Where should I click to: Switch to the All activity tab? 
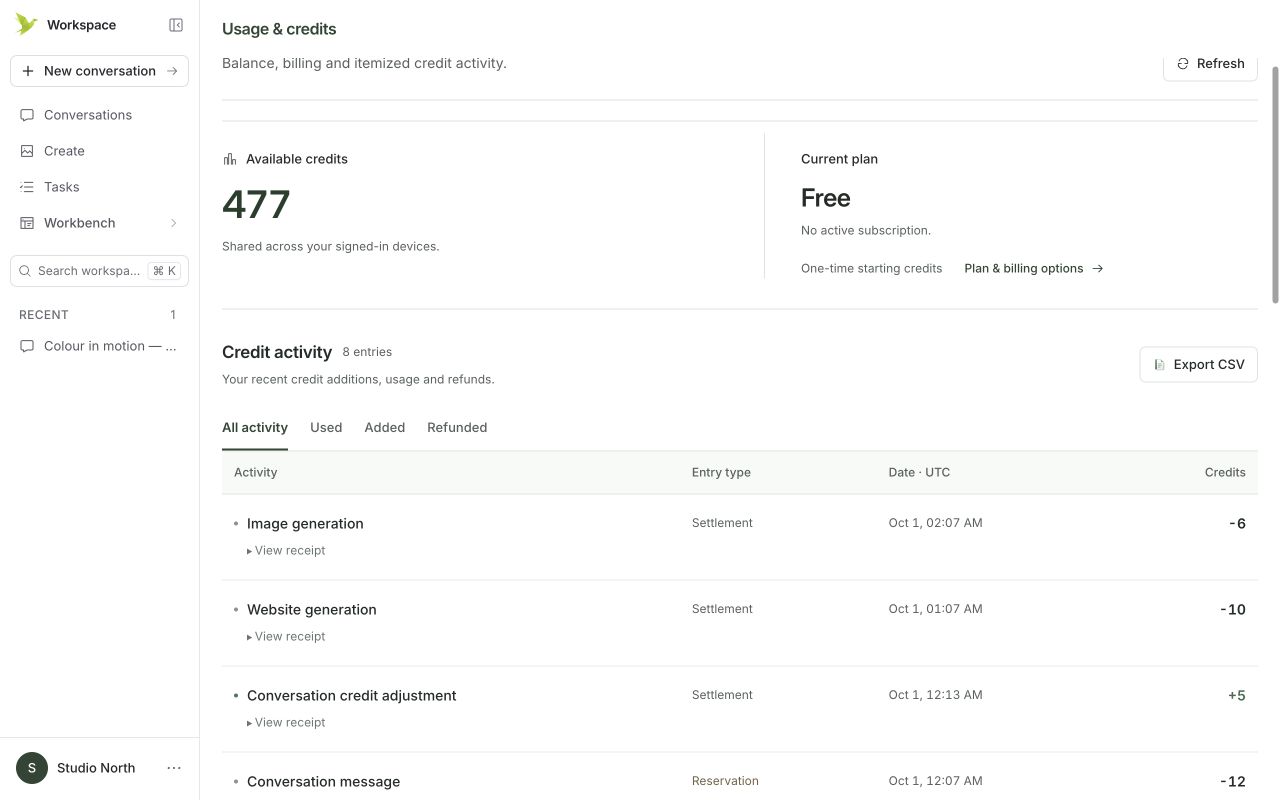point(255,427)
